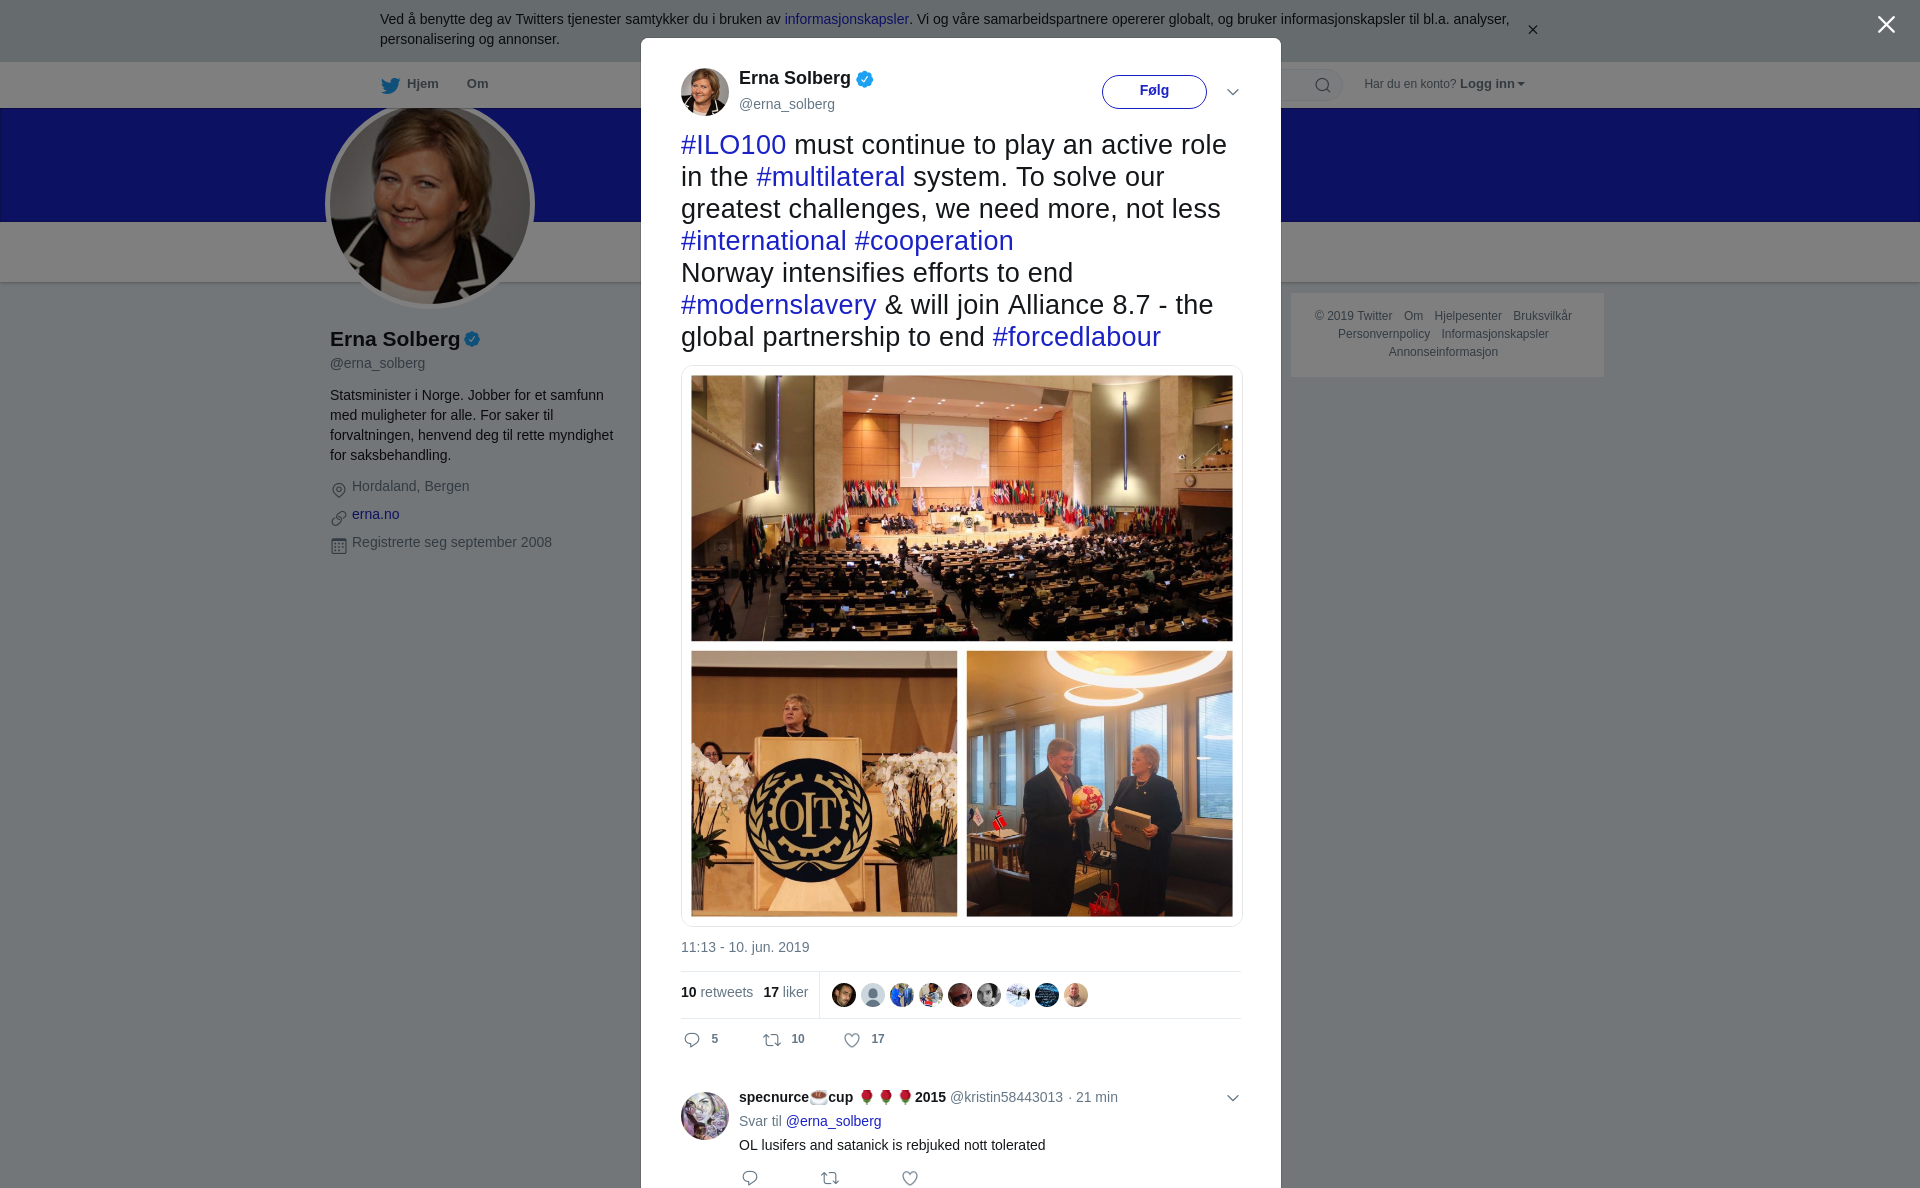Reply to the specnurce comment

coord(750,1178)
